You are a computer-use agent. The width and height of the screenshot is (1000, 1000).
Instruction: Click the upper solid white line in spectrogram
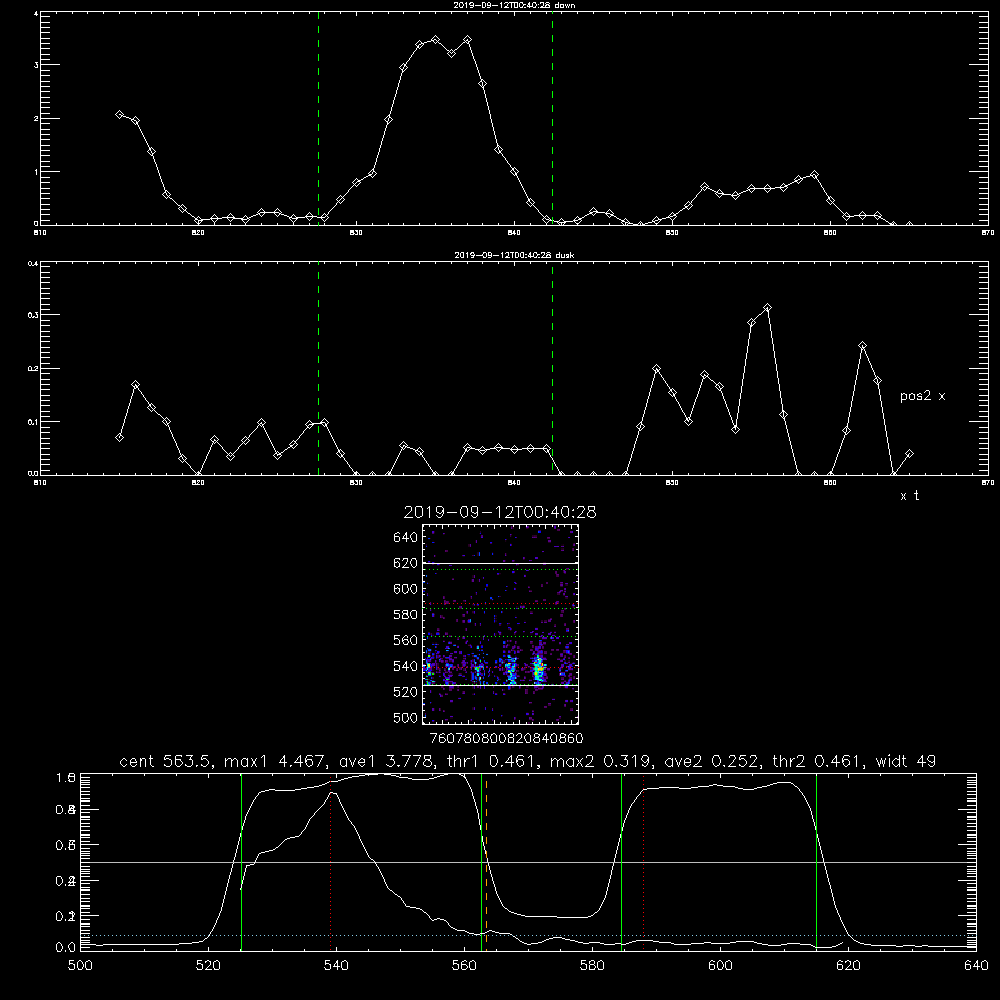point(501,563)
